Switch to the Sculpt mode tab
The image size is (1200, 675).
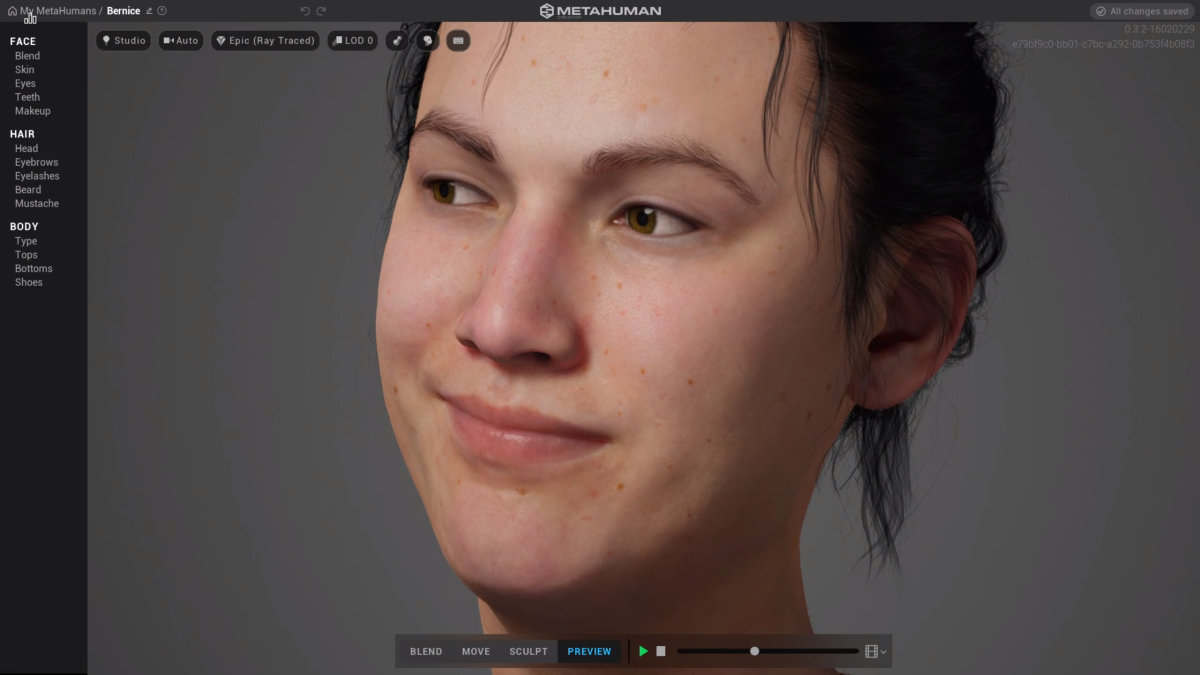(x=528, y=651)
